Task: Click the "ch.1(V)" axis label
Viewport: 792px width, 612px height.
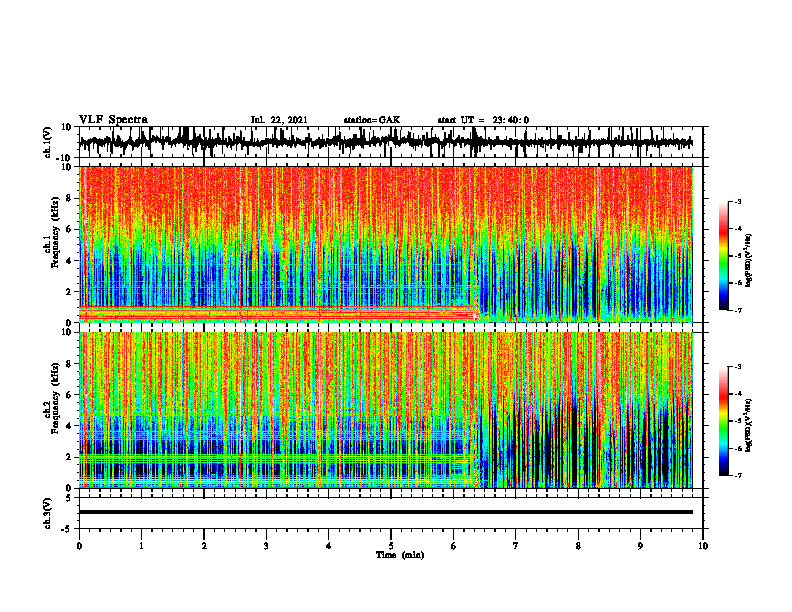Action: [49, 142]
